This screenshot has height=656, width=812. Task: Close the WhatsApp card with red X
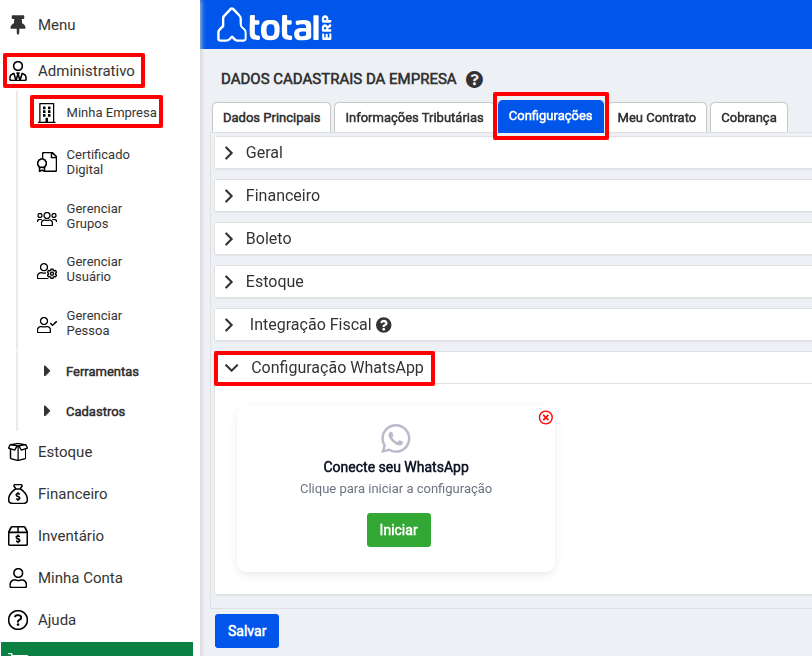[545, 417]
